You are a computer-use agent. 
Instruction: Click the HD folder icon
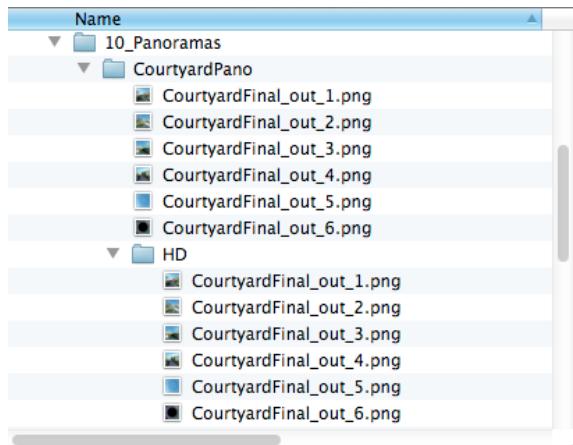tap(143, 254)
